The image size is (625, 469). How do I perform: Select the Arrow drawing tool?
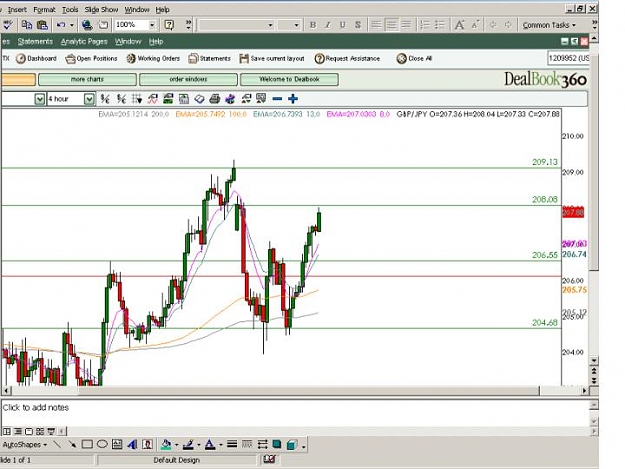pos(72,444)
